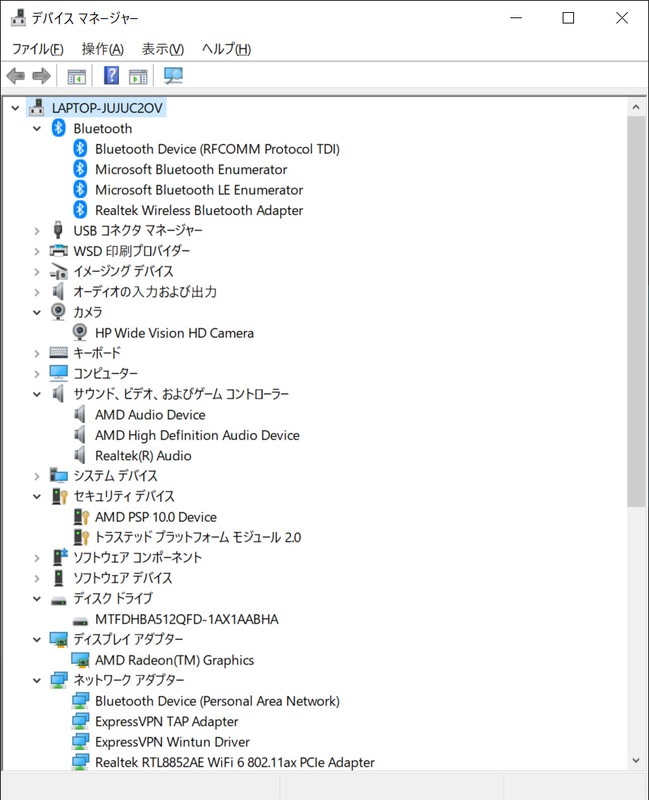The height and width of the screenshot is (800, 649).
Task: Click the システム デバイス icon
Action: 59,475
